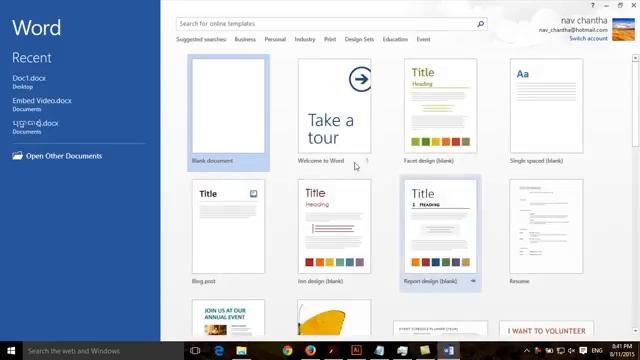Open Other Documents link
Viewport: 640px width, 360px height.
tap(64, 156)
